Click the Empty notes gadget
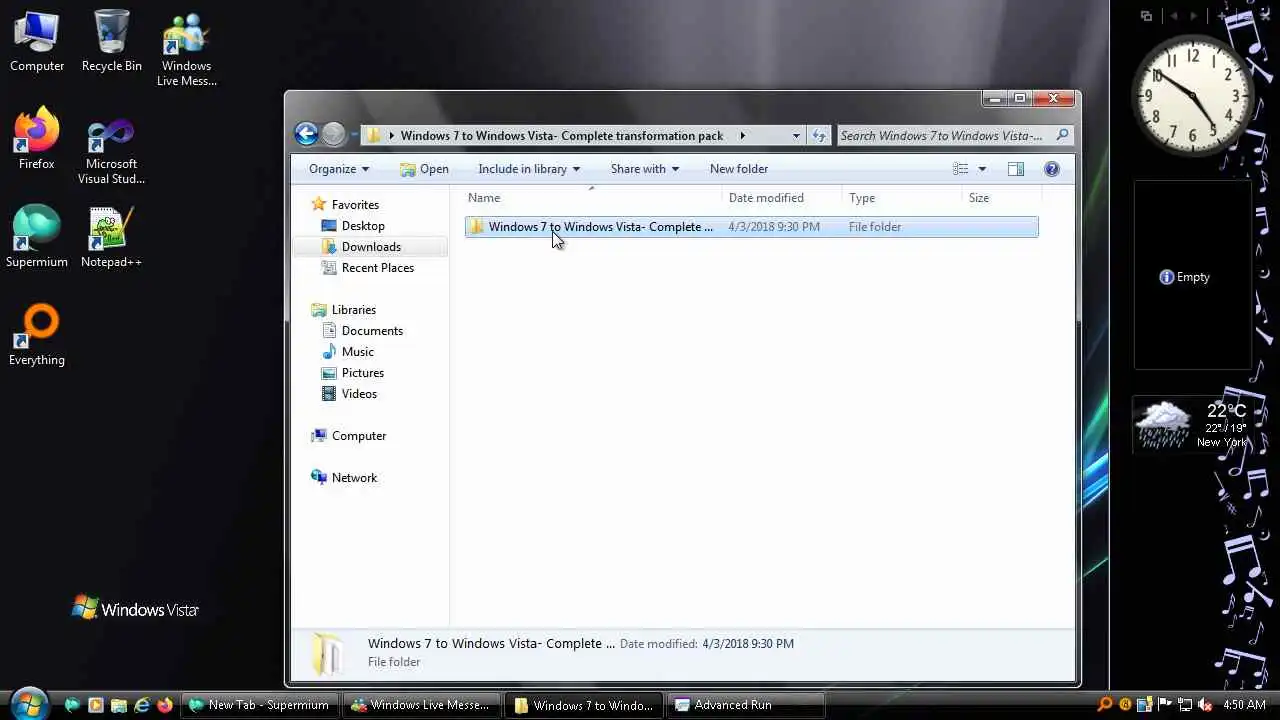 (1192, 276)
